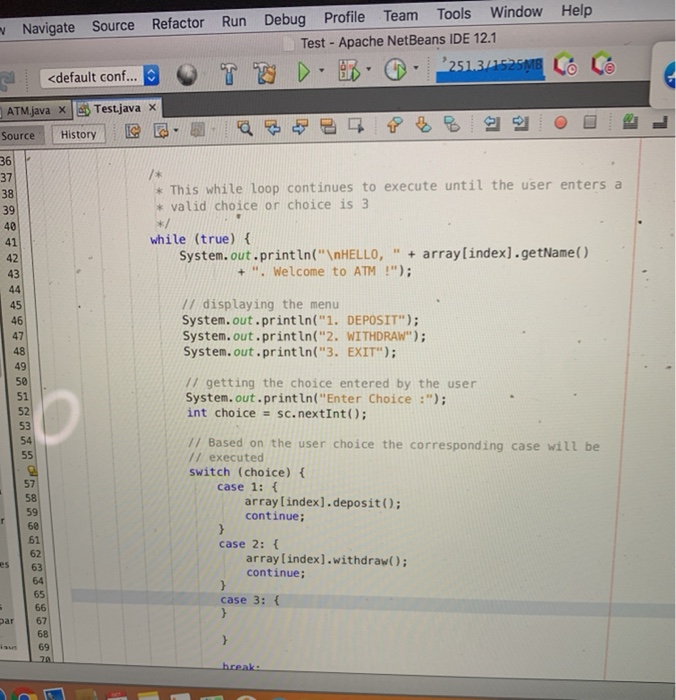Click on "while (true) {" code line
This screenshot has height=700, width=676.
200,239
